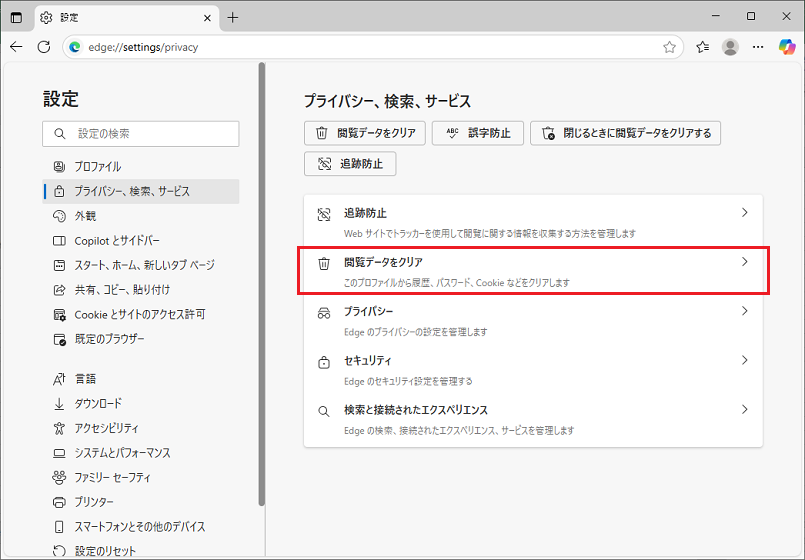Open 共有、コピー、貼り付け settings
Screen dimensions: 805x560
(141, 290)
